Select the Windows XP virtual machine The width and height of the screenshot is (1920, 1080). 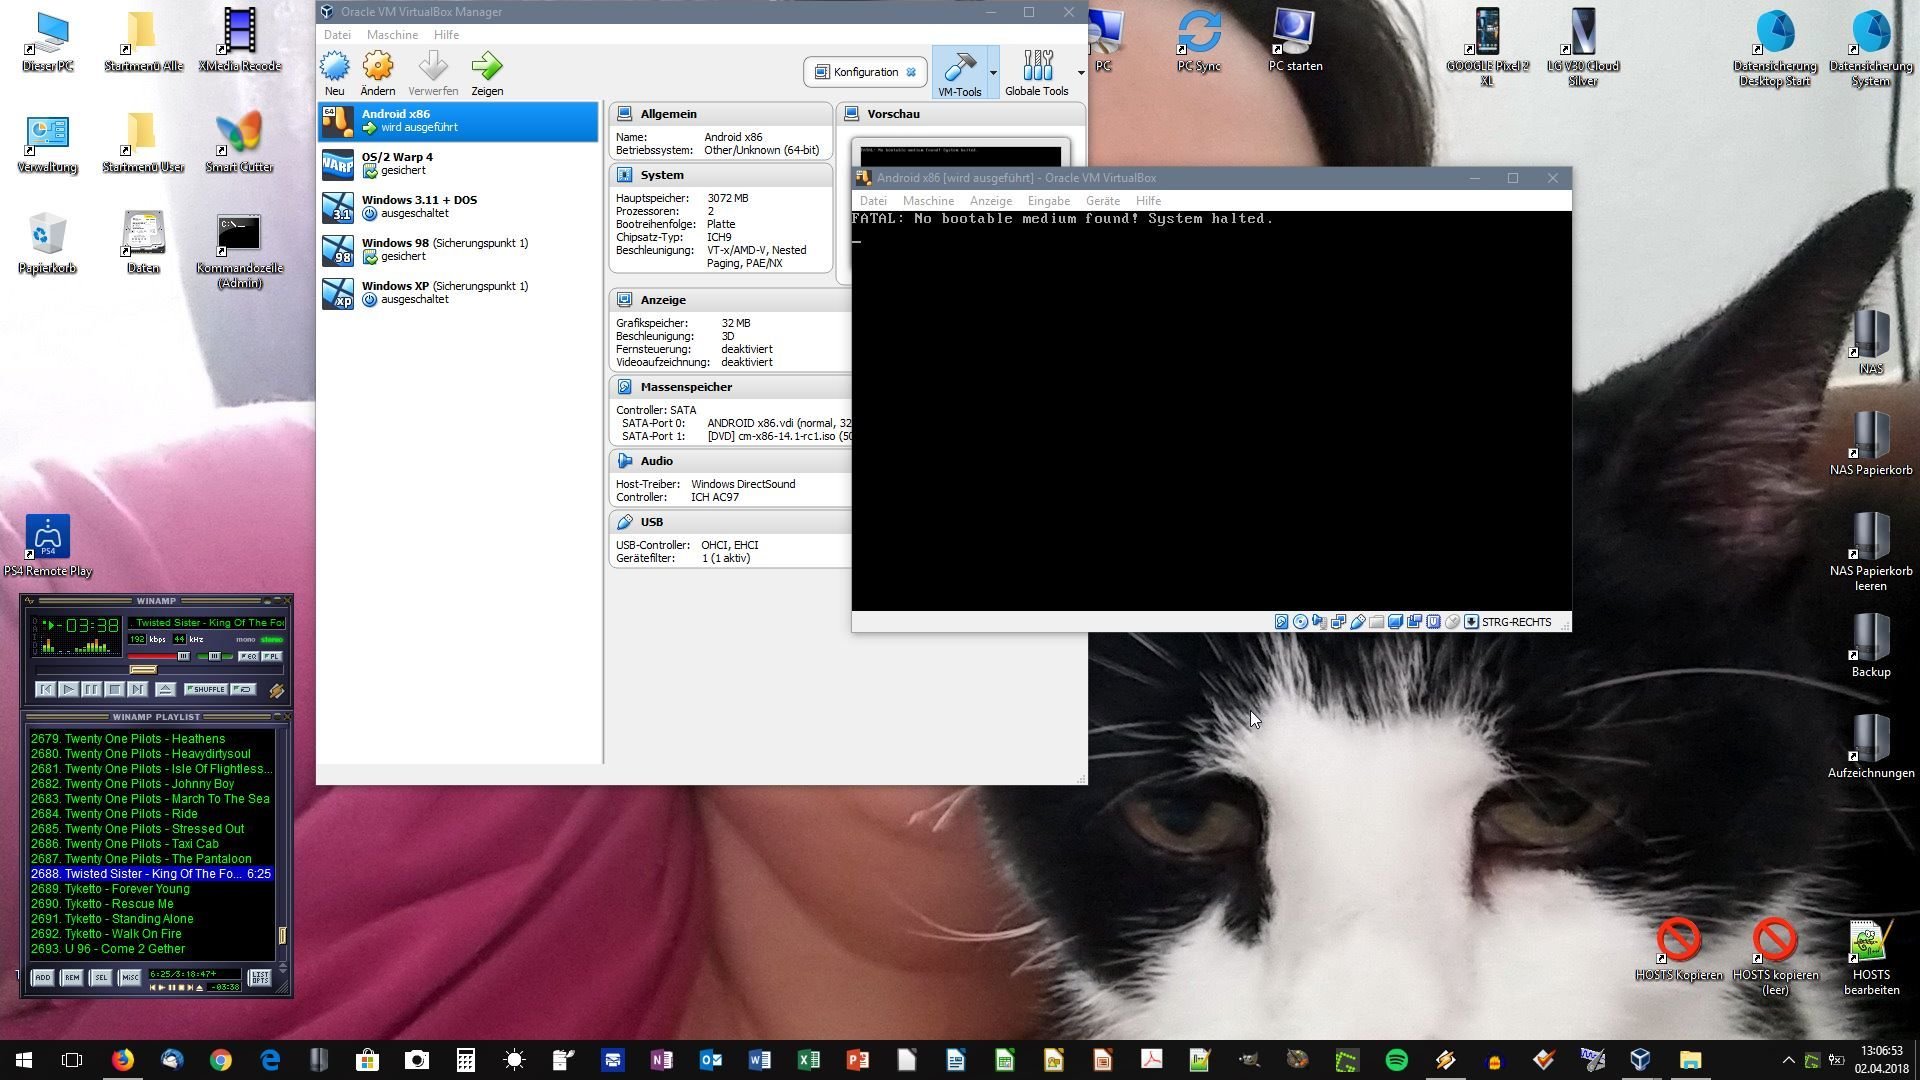[x=458, y=293]
